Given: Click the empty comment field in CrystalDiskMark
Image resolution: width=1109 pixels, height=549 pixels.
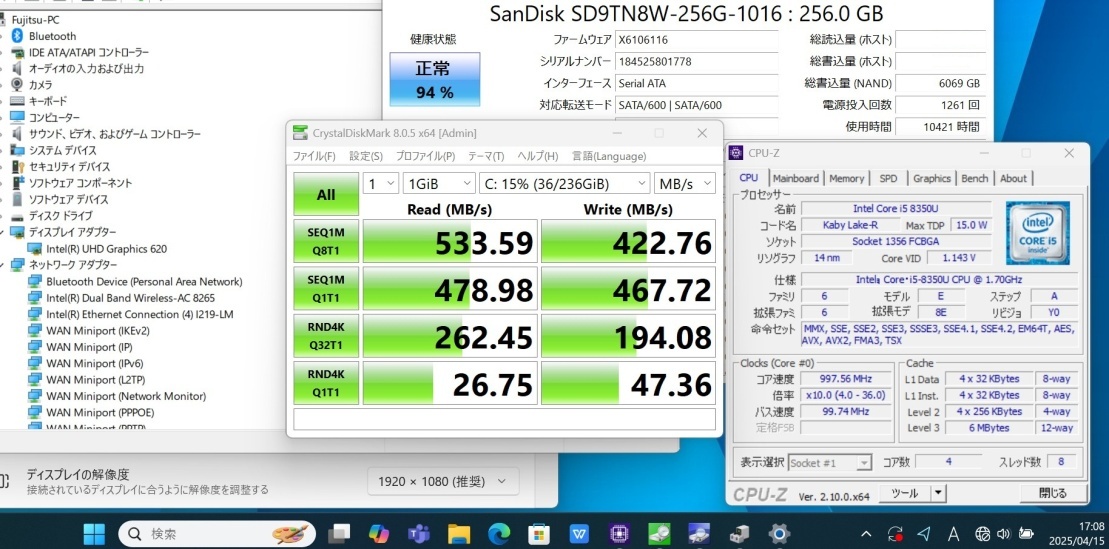Looking at the screenshot, I should click(504, 419).
